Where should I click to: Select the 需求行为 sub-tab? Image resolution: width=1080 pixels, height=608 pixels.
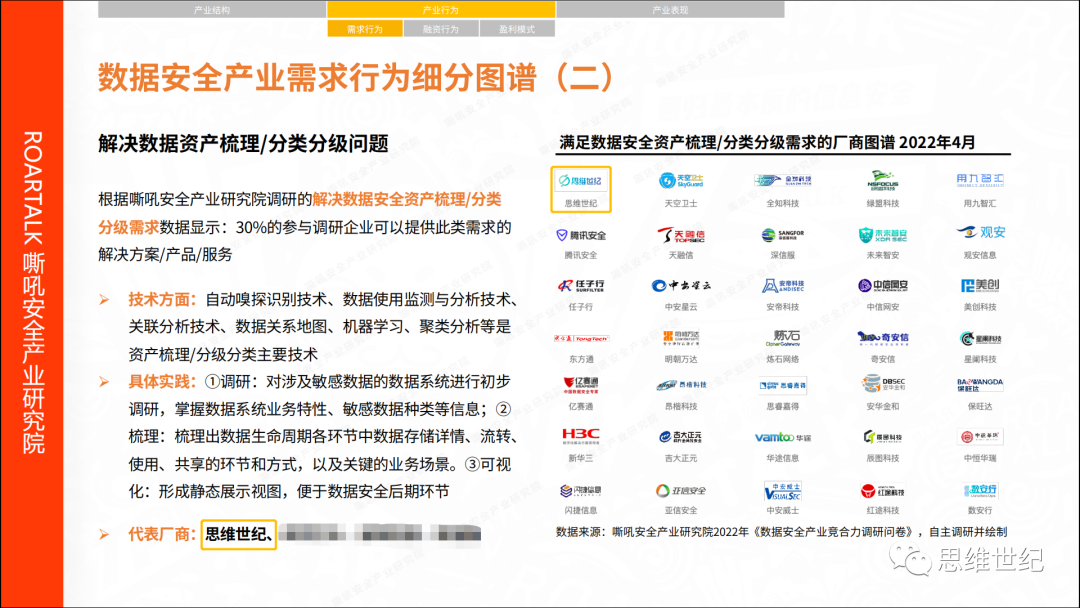(x=364, y=29)
